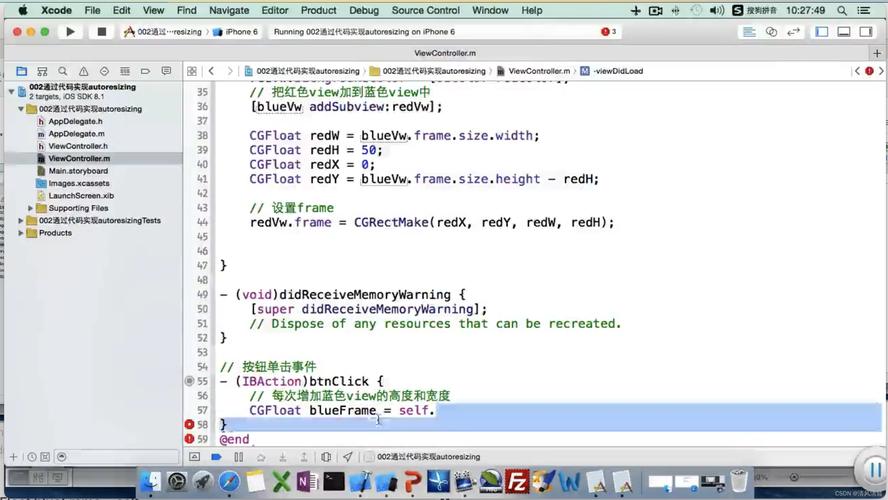888x500 pixels.
Task: Open the Find navigator tab
Action: [x=63, y=71]
